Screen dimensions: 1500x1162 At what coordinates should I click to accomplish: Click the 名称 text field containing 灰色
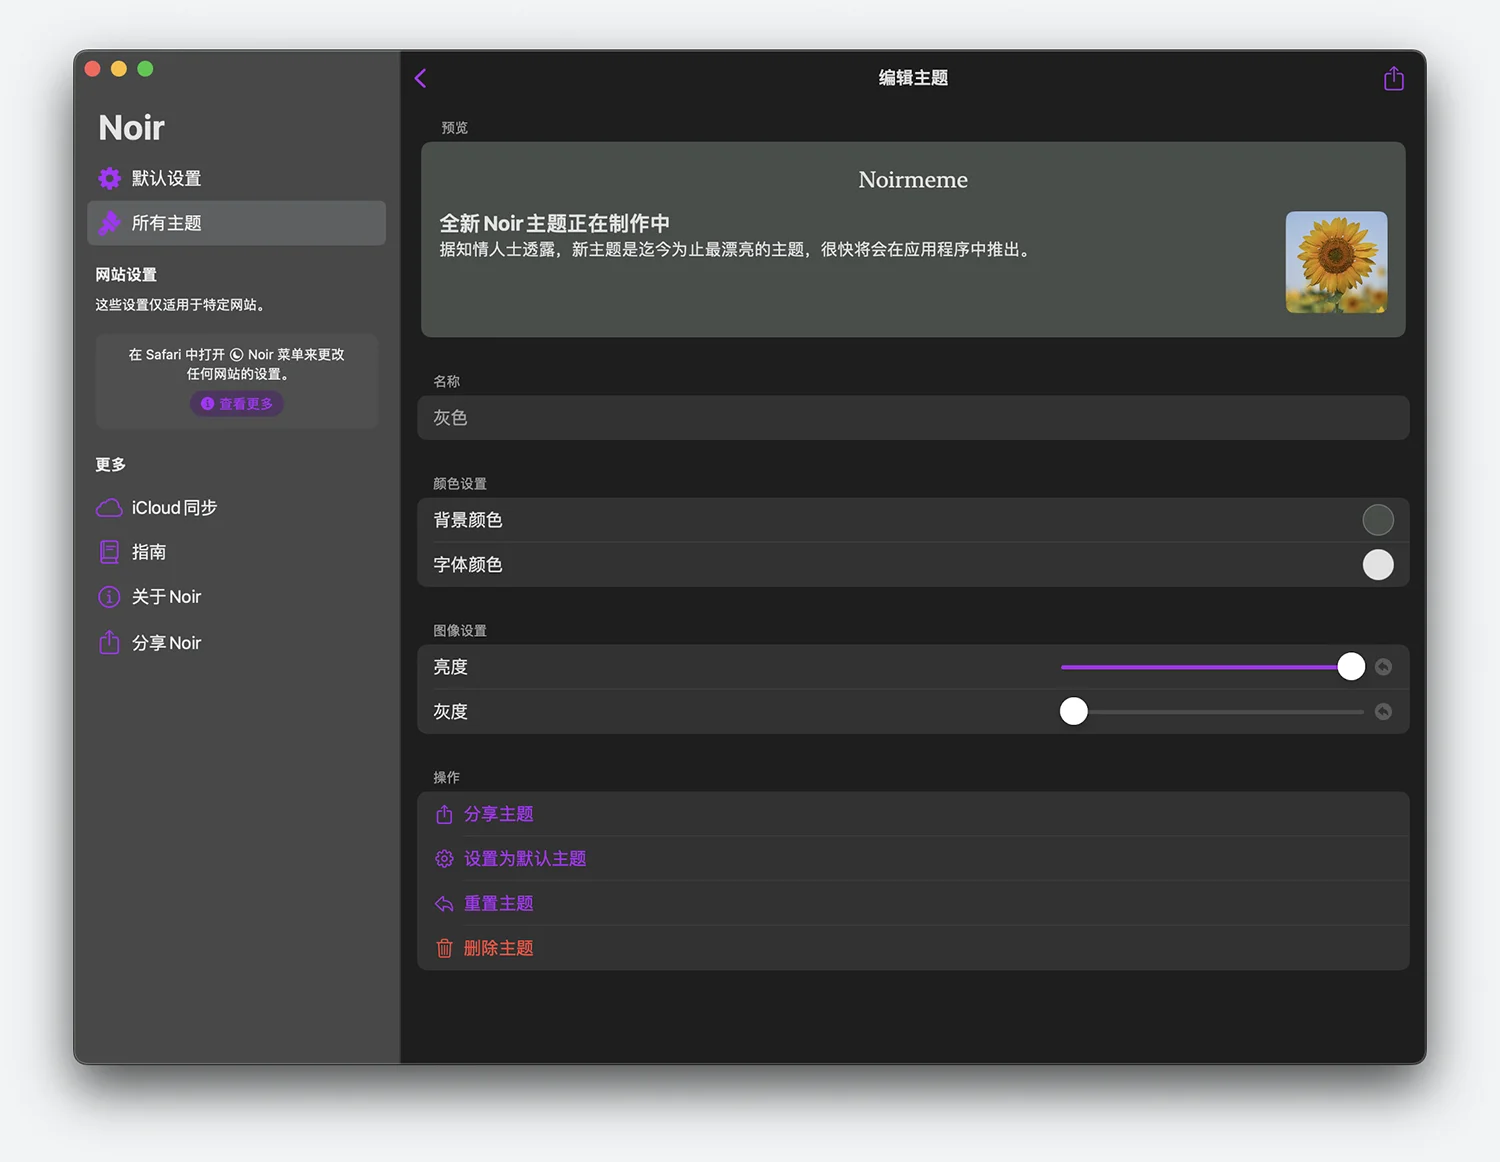[x=913, y=418]
